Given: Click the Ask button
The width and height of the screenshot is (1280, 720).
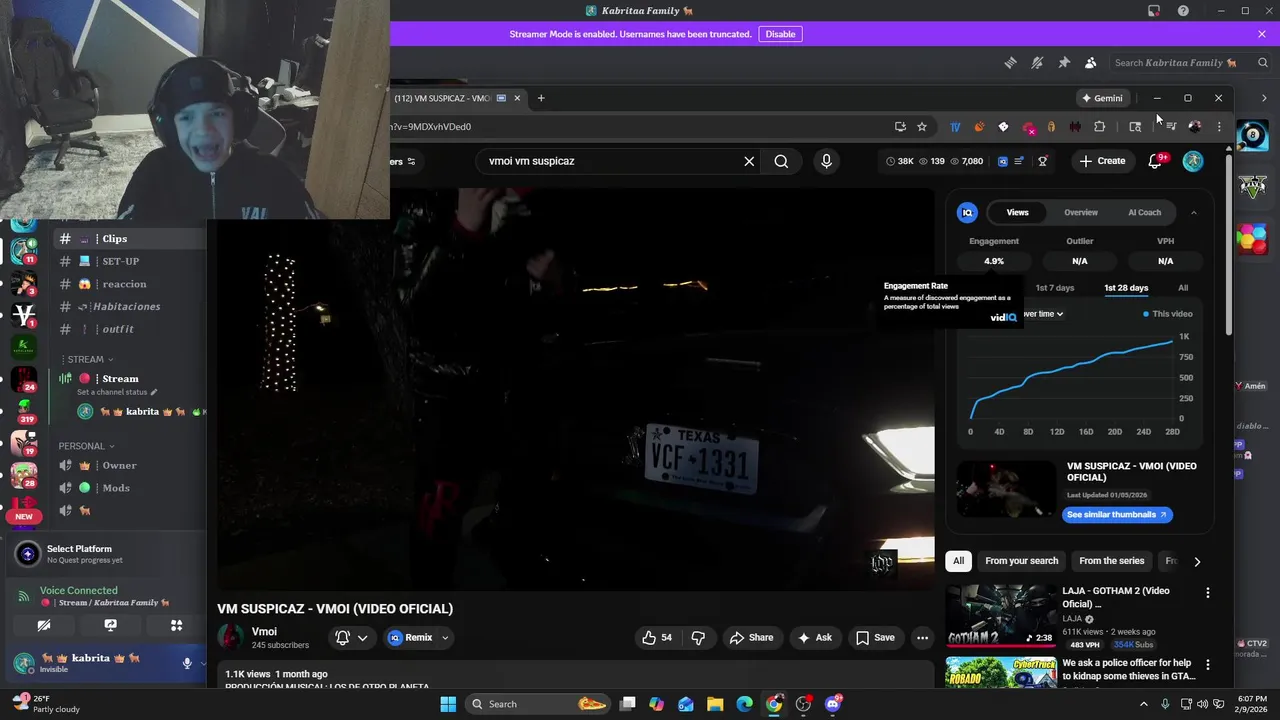Looking at the screenshot, I should coord(814,638).
